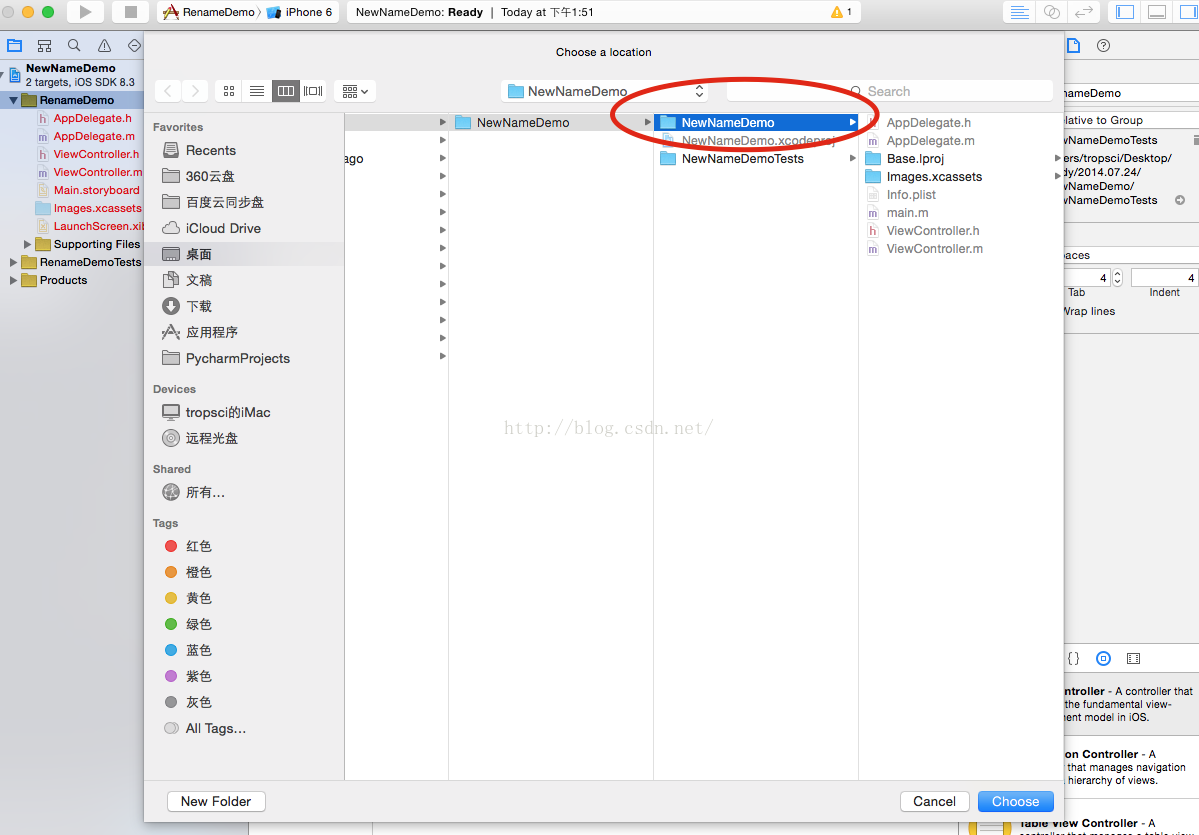The image size is (1199, 835).
Task: Toggle the Navigator panel visibility
Action: point(1125,12)
